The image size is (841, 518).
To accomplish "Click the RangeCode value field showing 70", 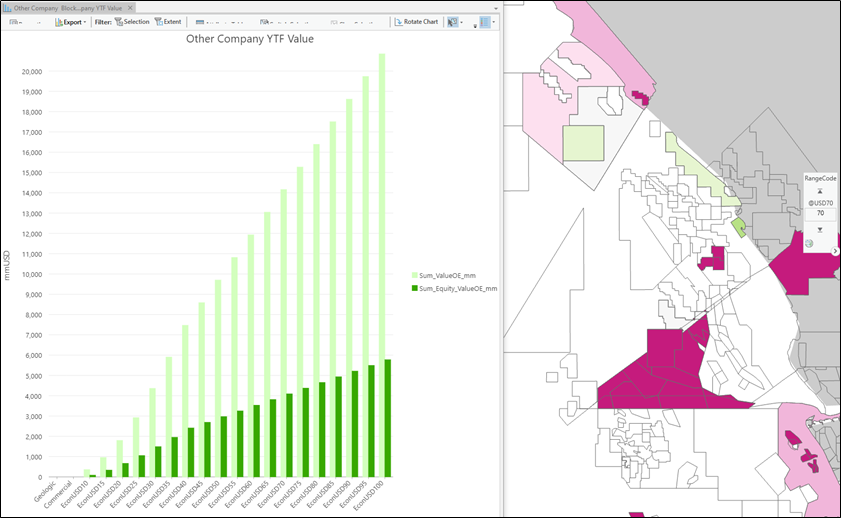I will [x=820, y=213].
